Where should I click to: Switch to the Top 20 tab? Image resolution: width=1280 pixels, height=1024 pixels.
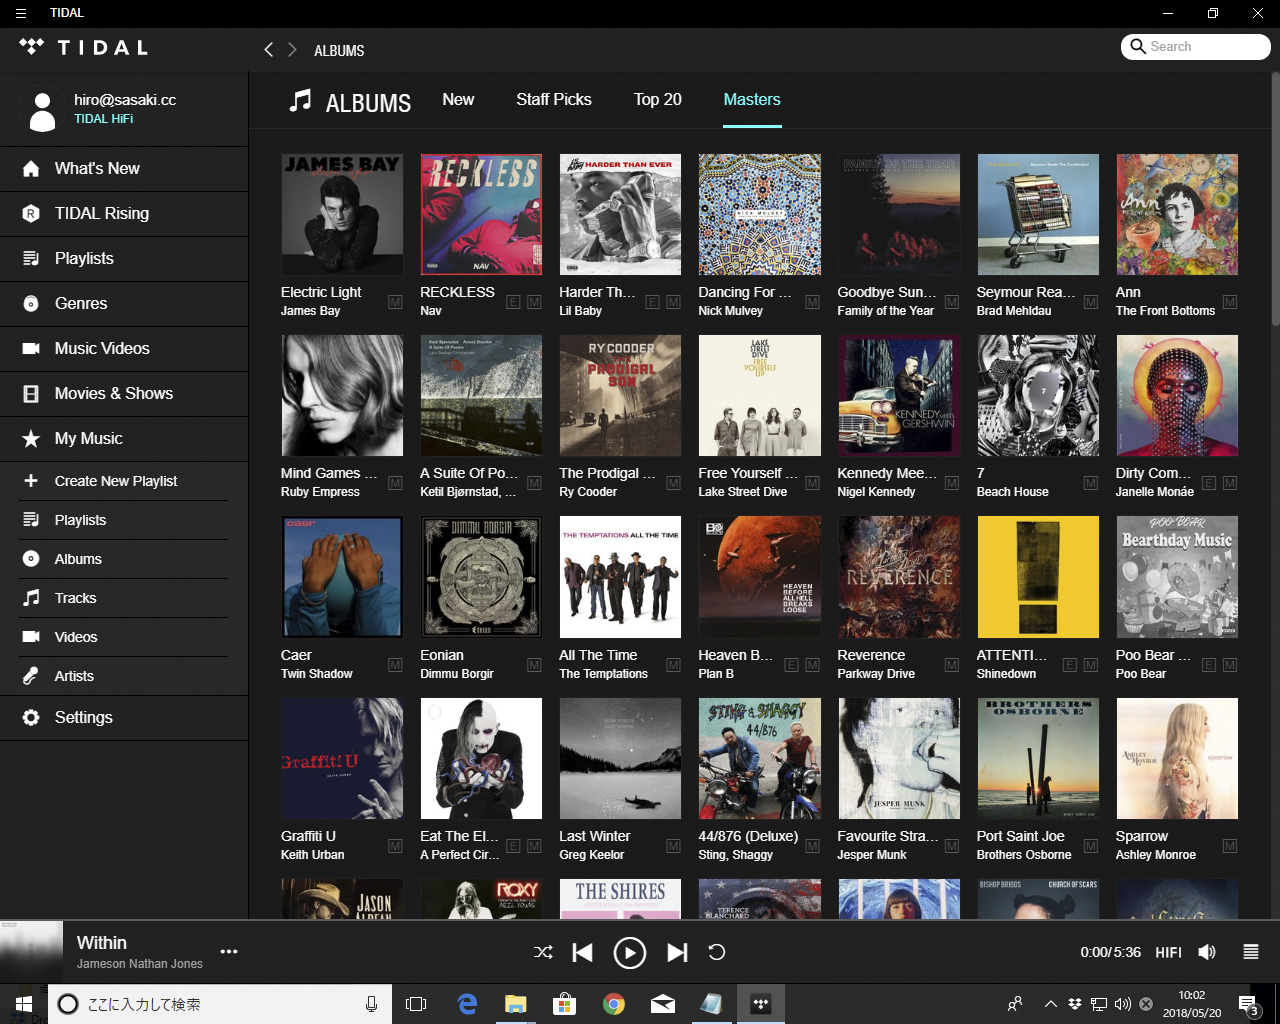click(x=657, y=99)
